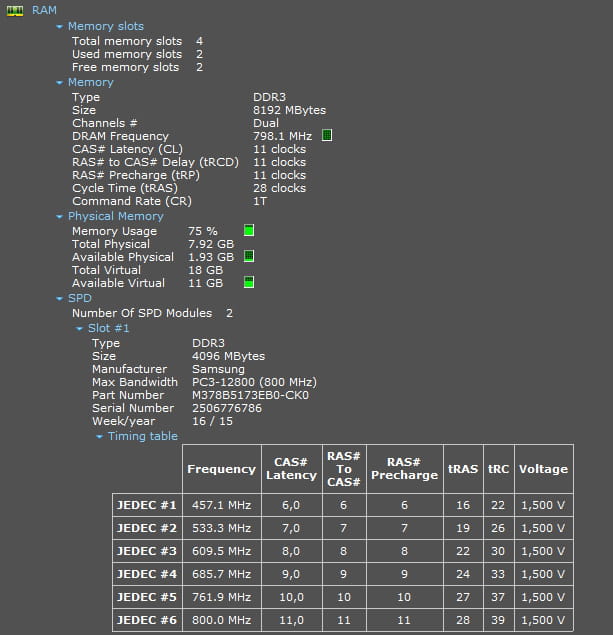
Task: Click the Available Physical graph icon
Action: tap(249, 256)
